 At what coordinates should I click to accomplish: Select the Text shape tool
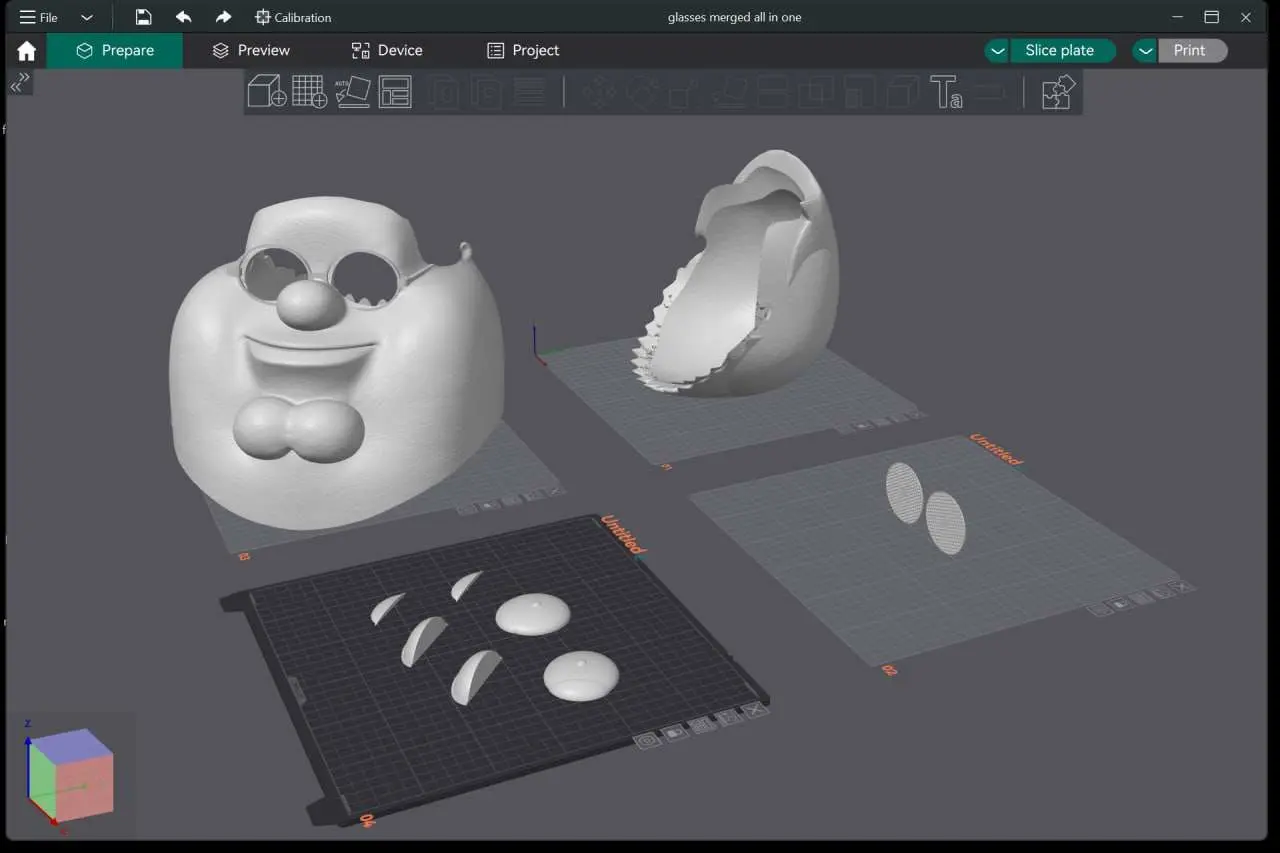pos(946,92)
